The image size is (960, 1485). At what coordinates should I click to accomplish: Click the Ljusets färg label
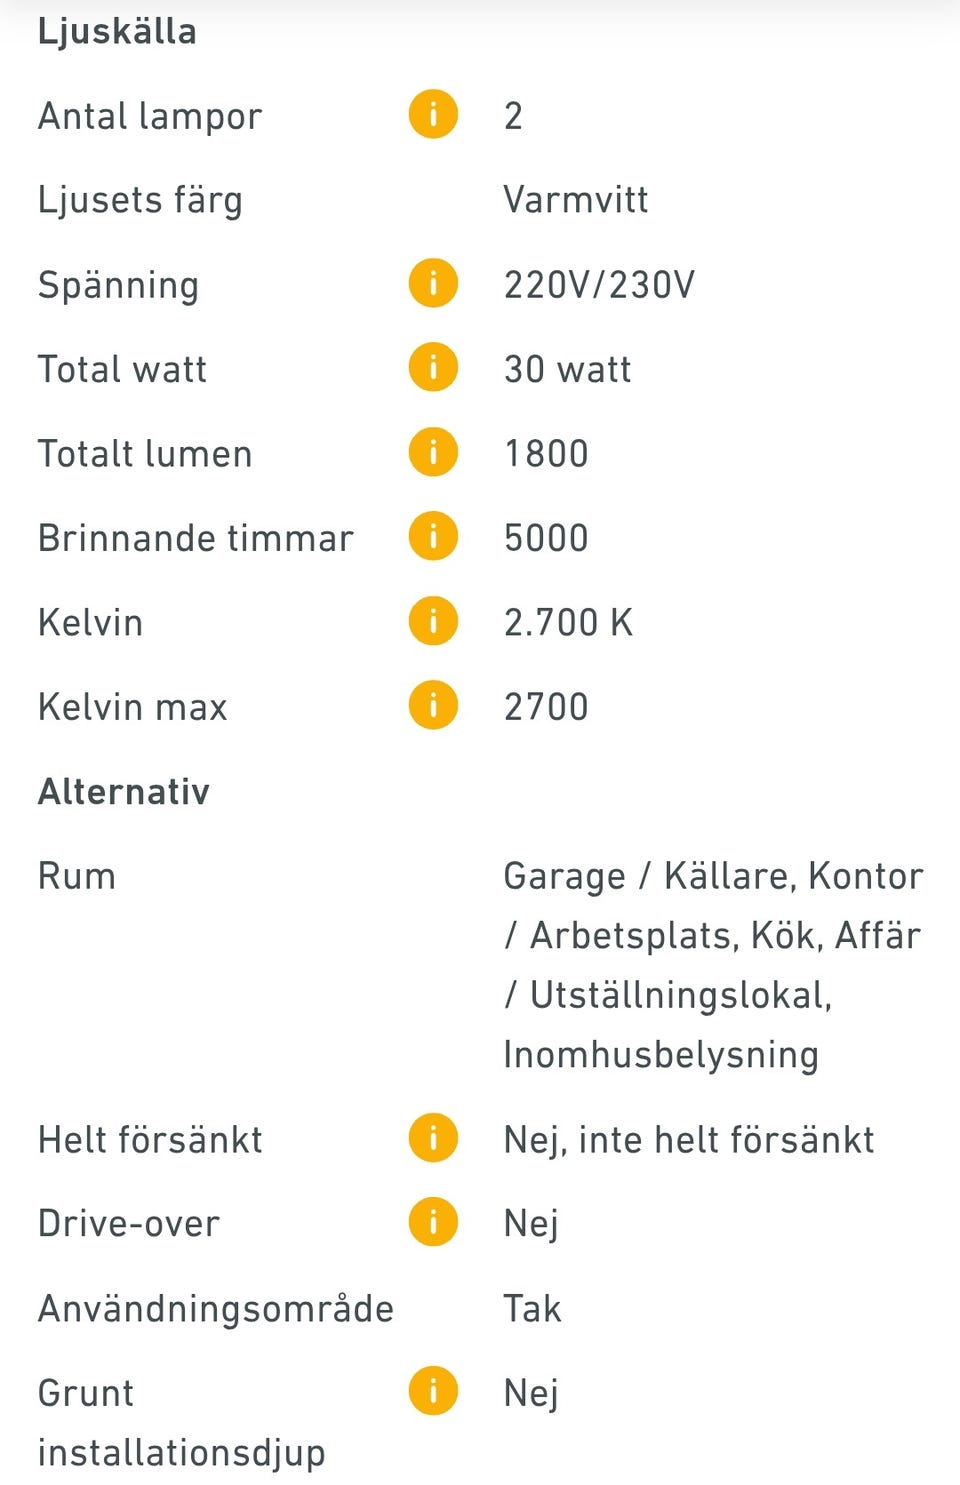pyautogui.click(x=141, y=198)
